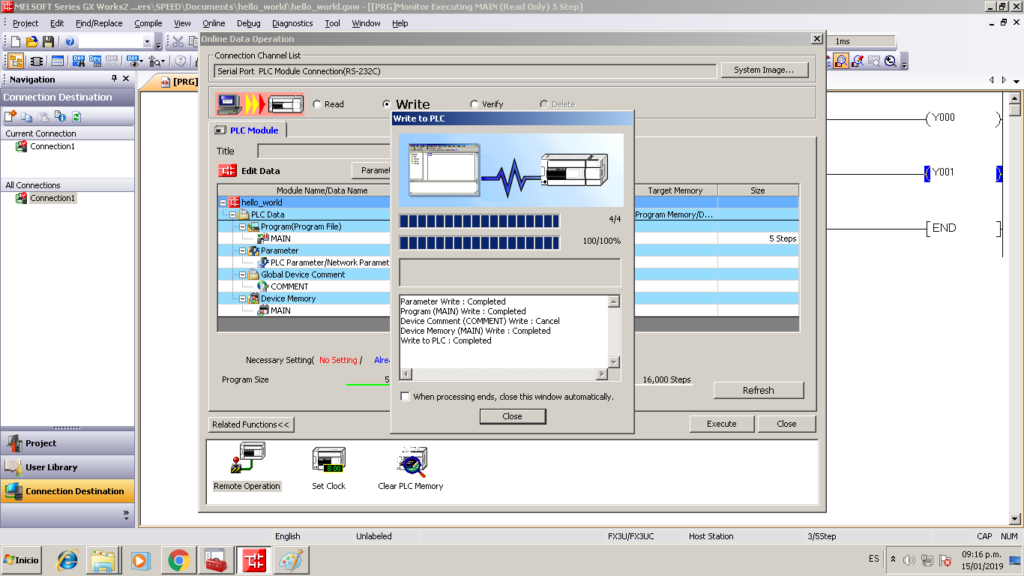This screenshot has height=576, width=1024.
Task: Collapse the Parameter tree node
Action: click(x=242, y=251)
